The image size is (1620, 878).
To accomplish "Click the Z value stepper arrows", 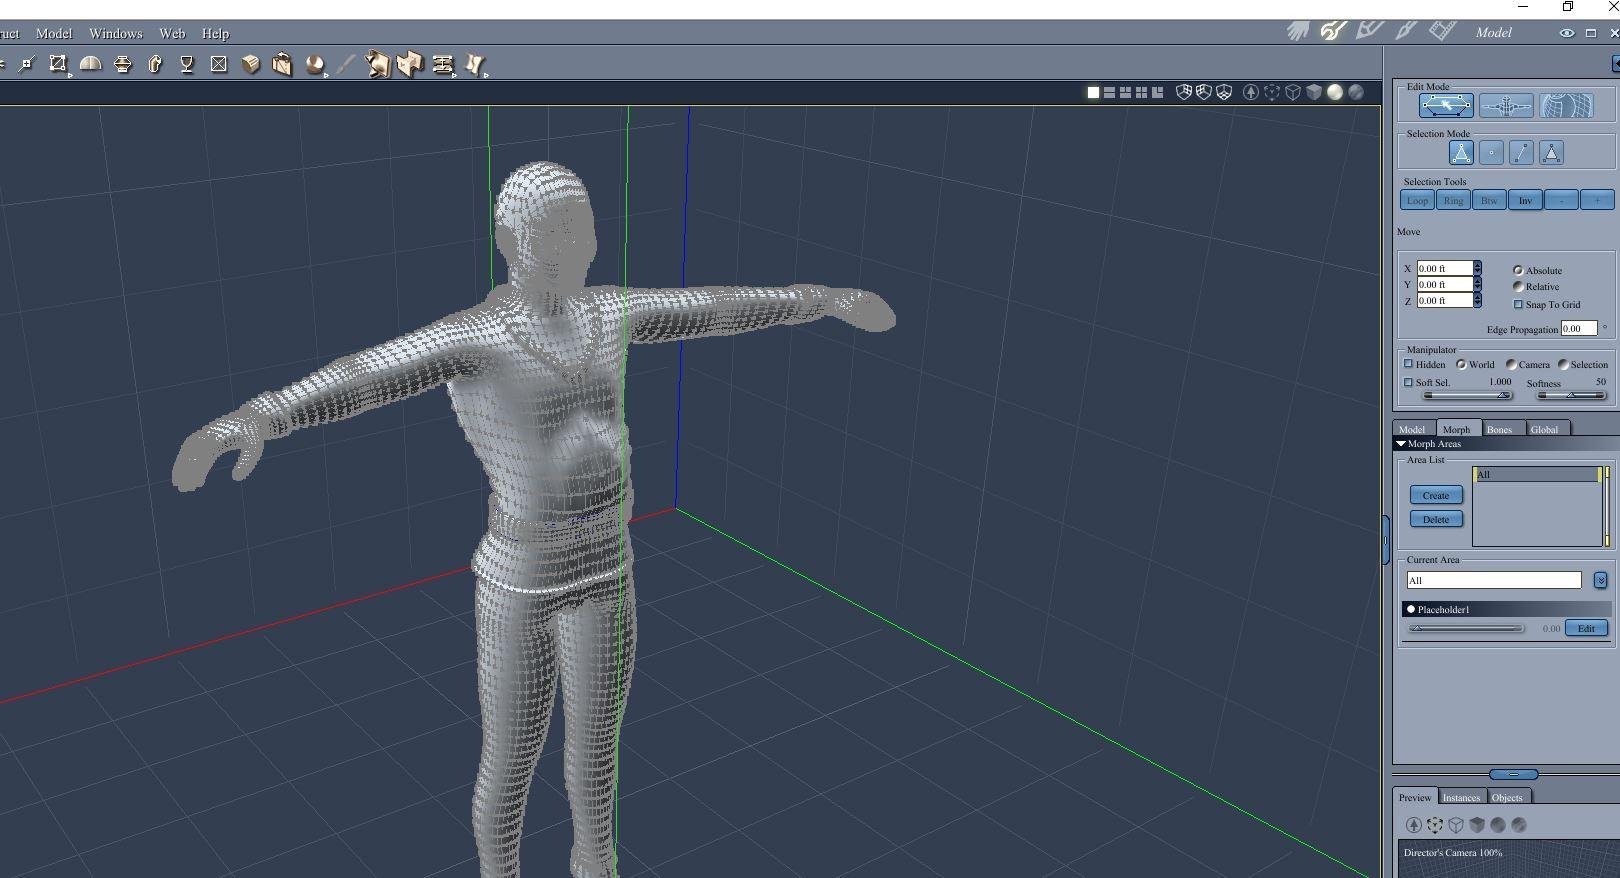I will [1477, 301].
